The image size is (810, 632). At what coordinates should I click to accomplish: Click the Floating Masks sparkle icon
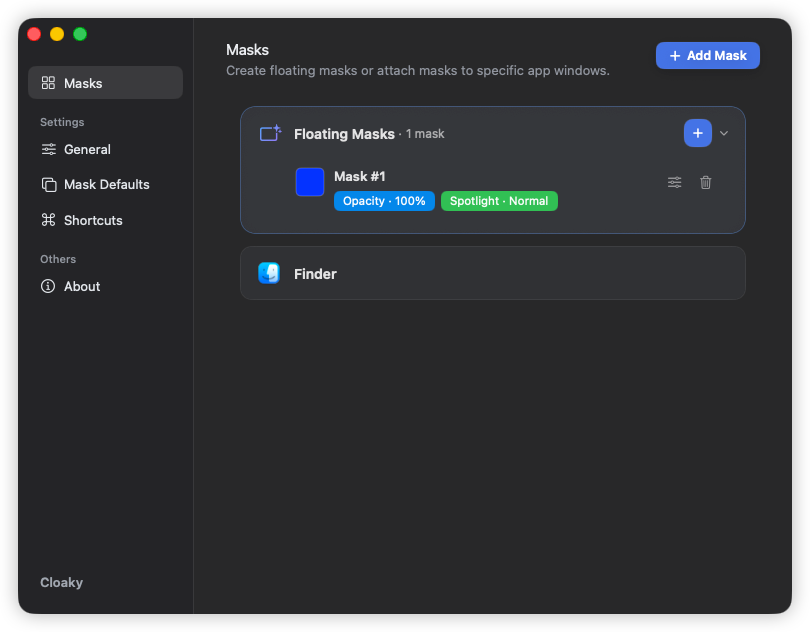pos(270,133)
